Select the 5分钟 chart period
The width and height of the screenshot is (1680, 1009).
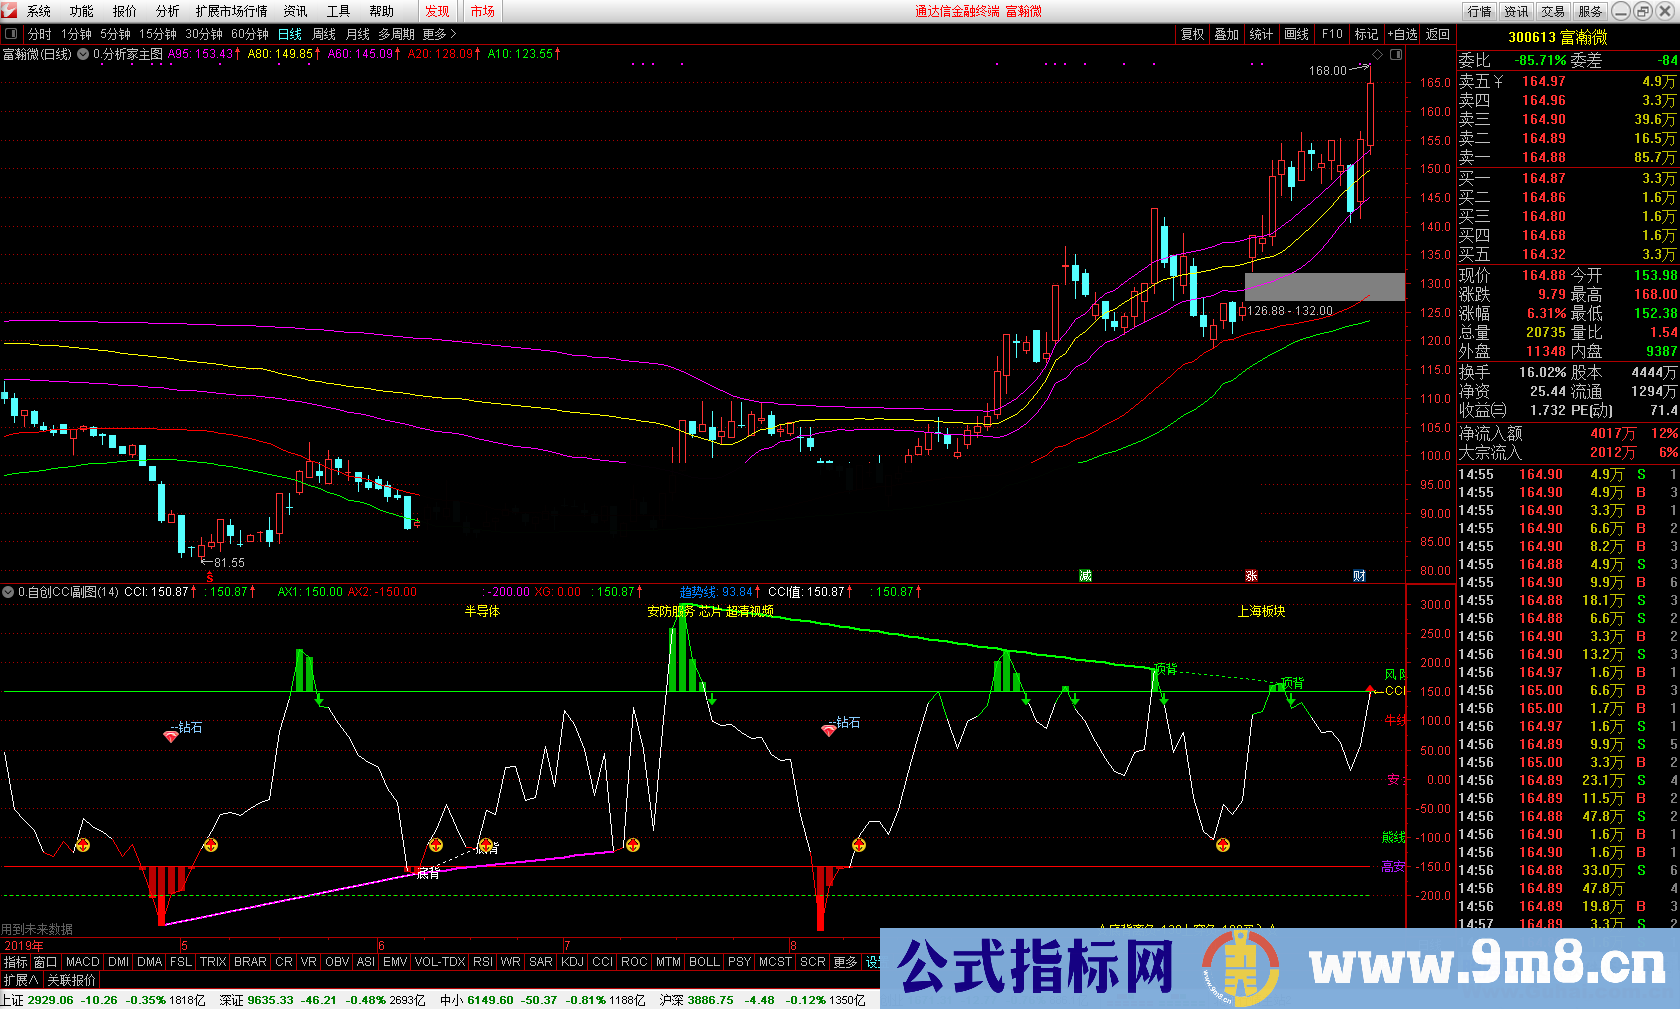[116, 34]
